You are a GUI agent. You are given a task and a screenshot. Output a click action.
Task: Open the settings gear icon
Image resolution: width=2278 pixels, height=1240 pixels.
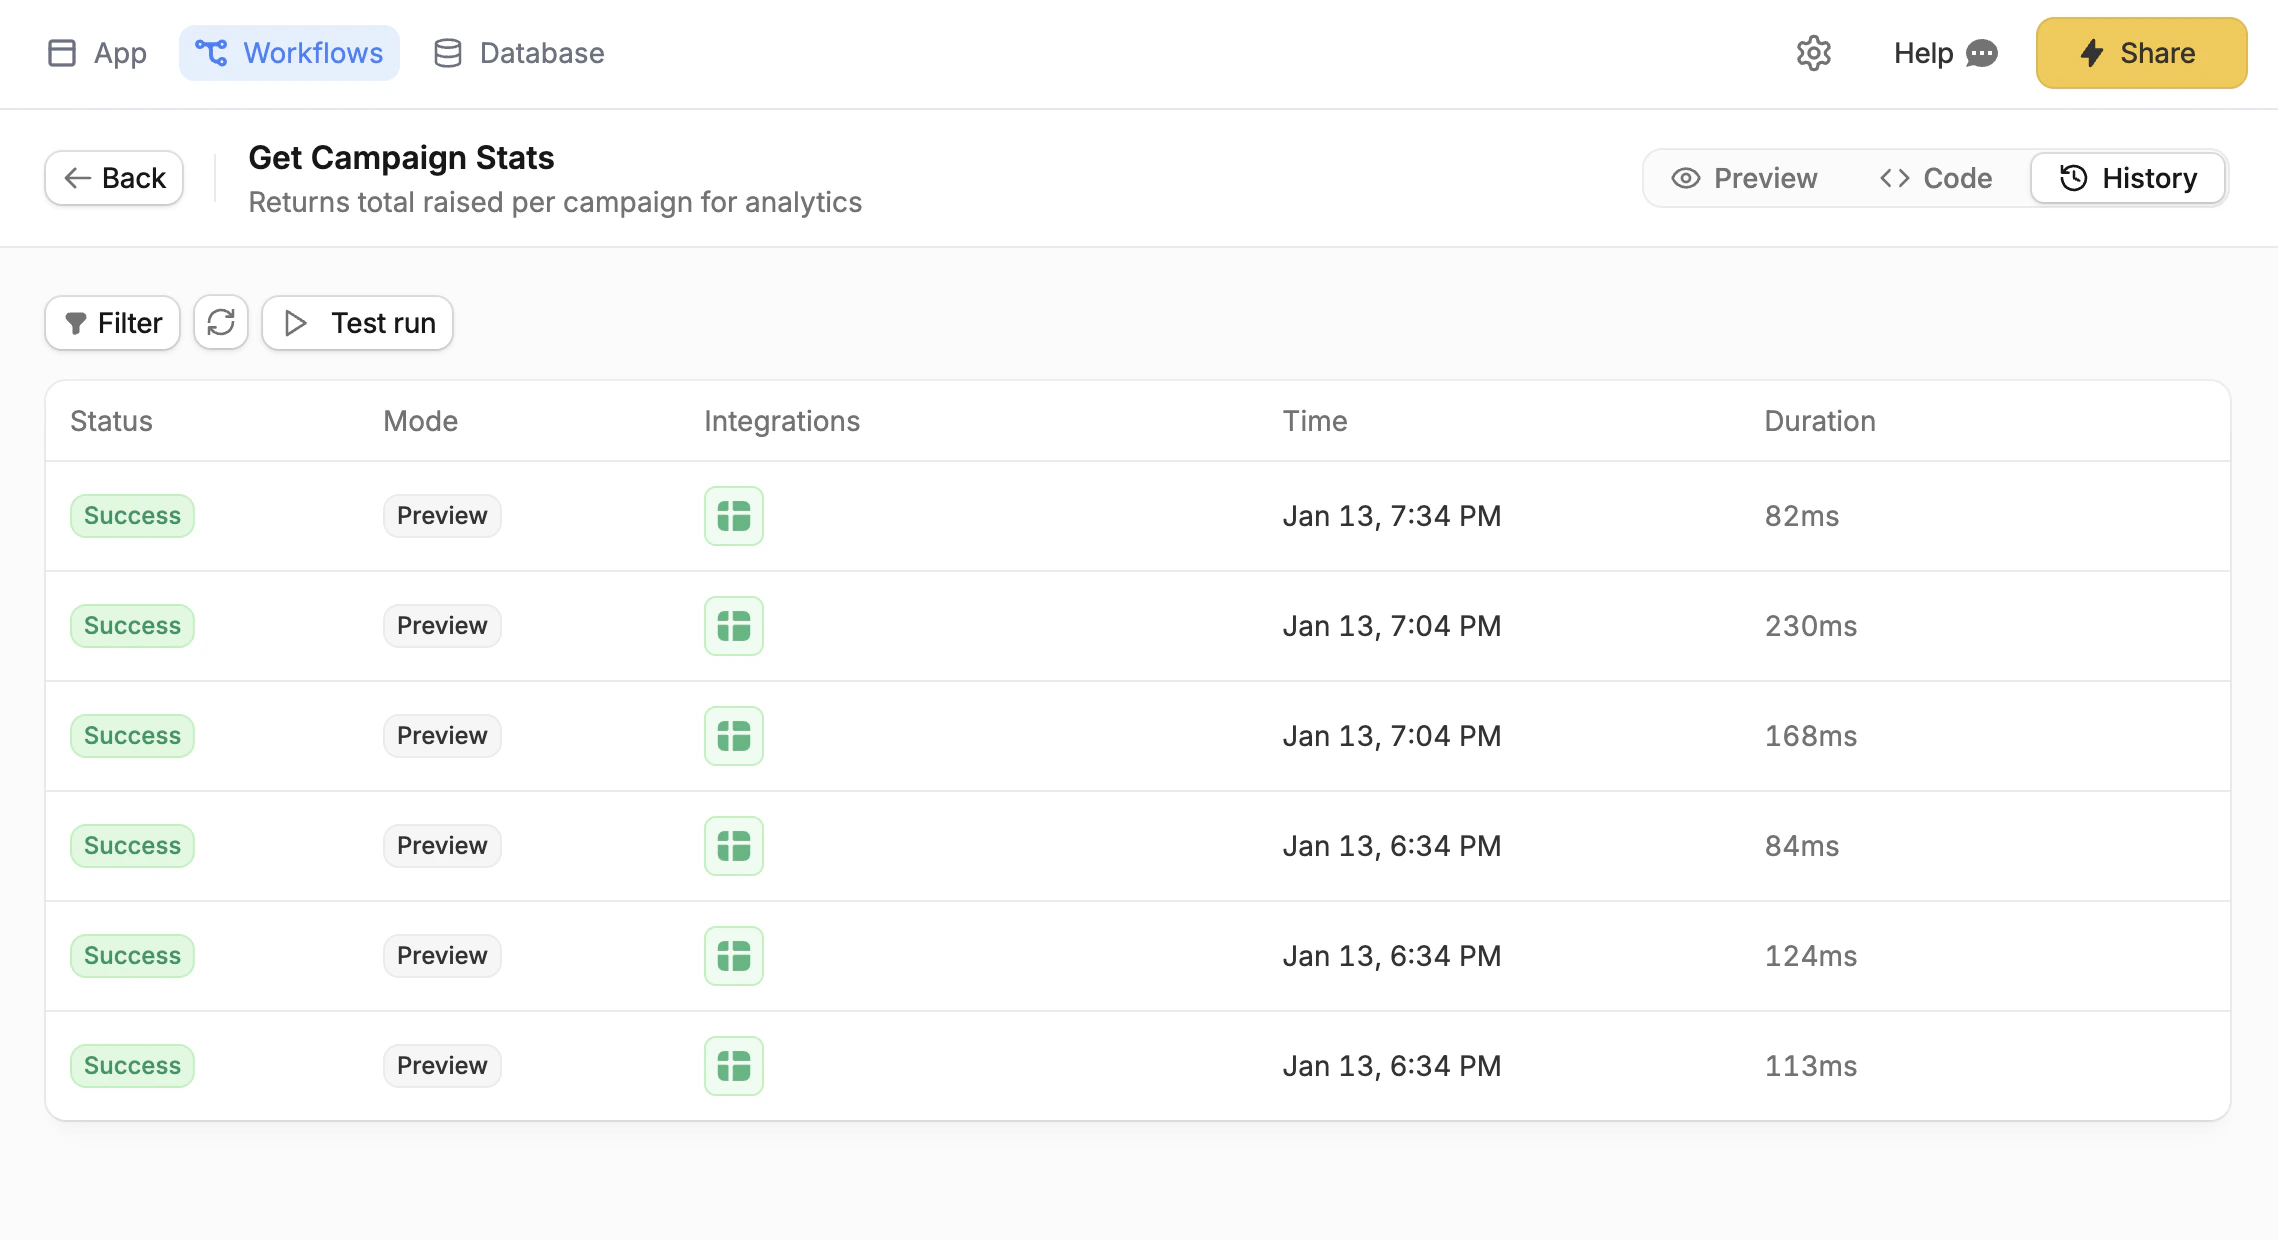tap(1814, 53)
